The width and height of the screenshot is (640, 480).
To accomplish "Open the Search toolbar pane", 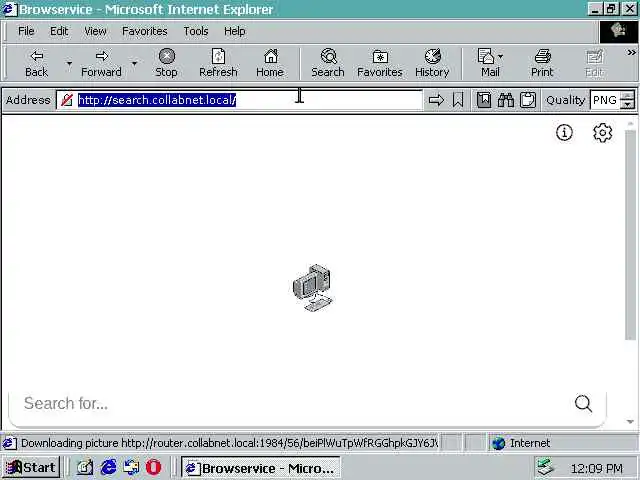I will click(x=328, y=63).
